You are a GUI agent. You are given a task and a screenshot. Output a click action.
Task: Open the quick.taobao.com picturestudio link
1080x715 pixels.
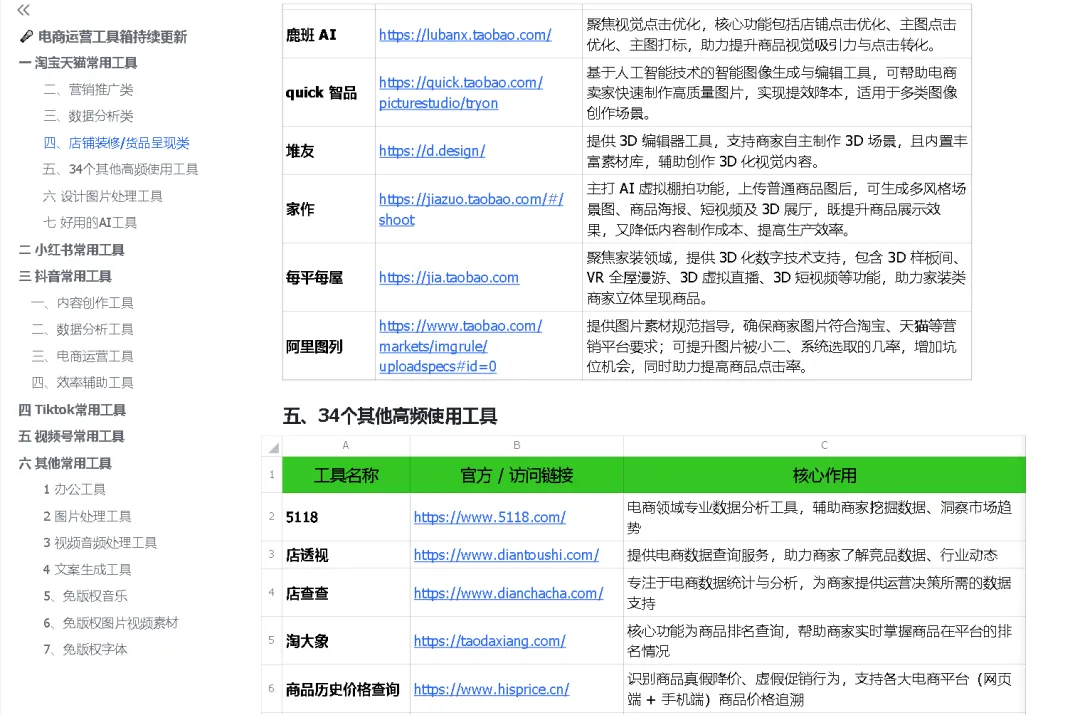pyautogui.click(x=461, y=92)
